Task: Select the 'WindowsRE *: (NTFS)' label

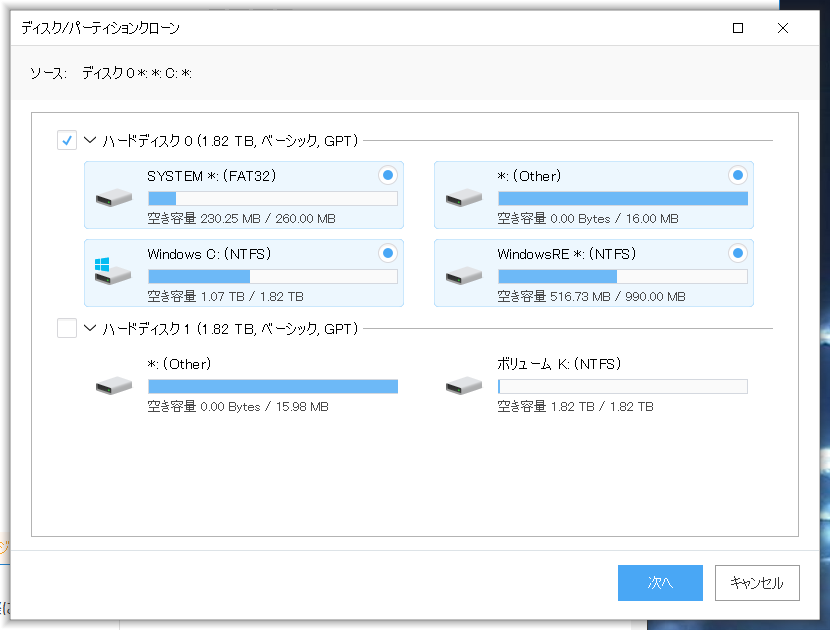Action: point(567,254)
